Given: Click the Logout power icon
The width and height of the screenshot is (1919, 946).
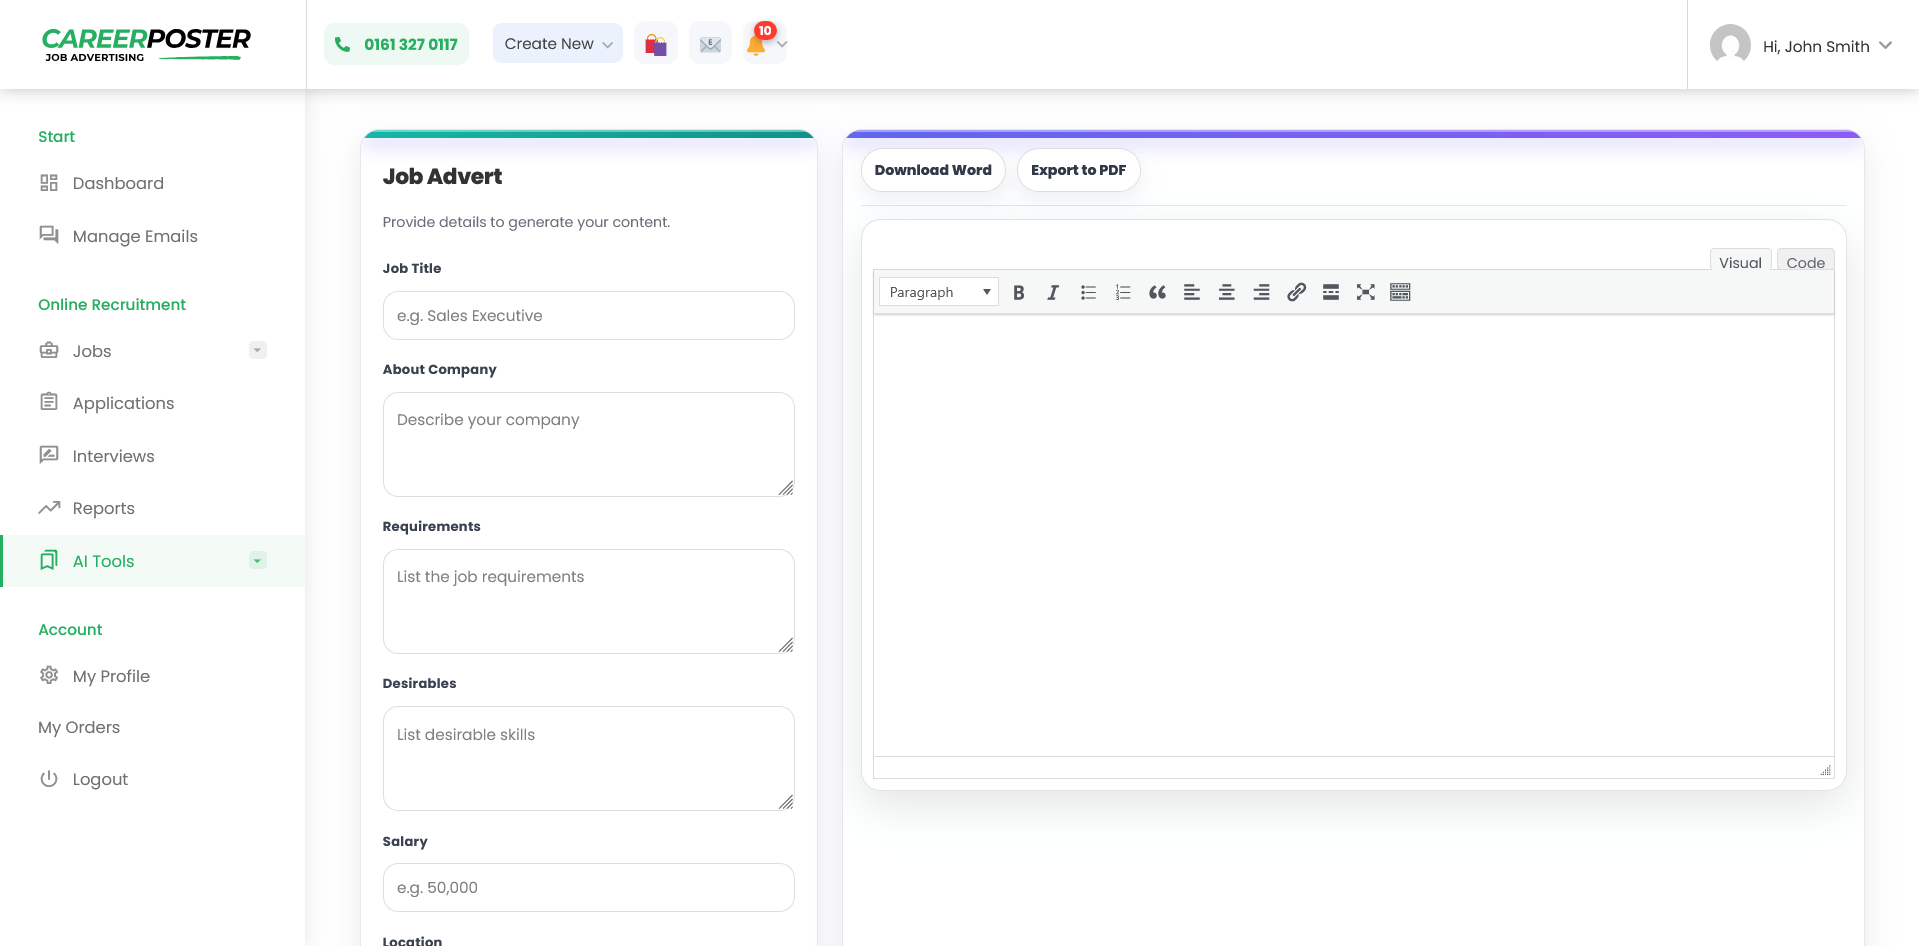Looking at the screenshot, I should click(x=49, y=778).
